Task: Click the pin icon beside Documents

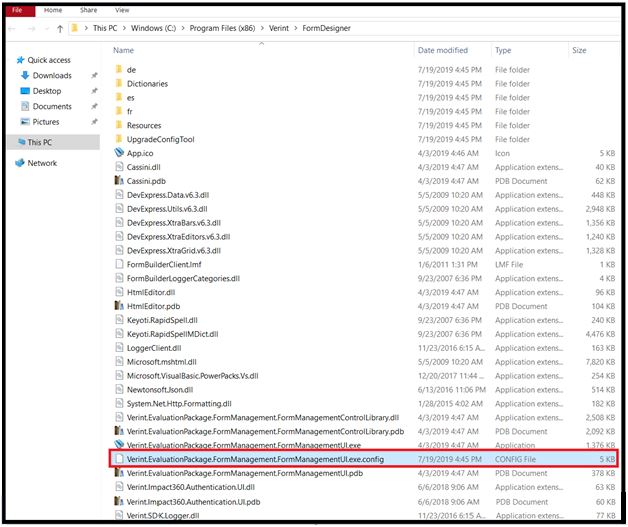Action: click(94, 106)
